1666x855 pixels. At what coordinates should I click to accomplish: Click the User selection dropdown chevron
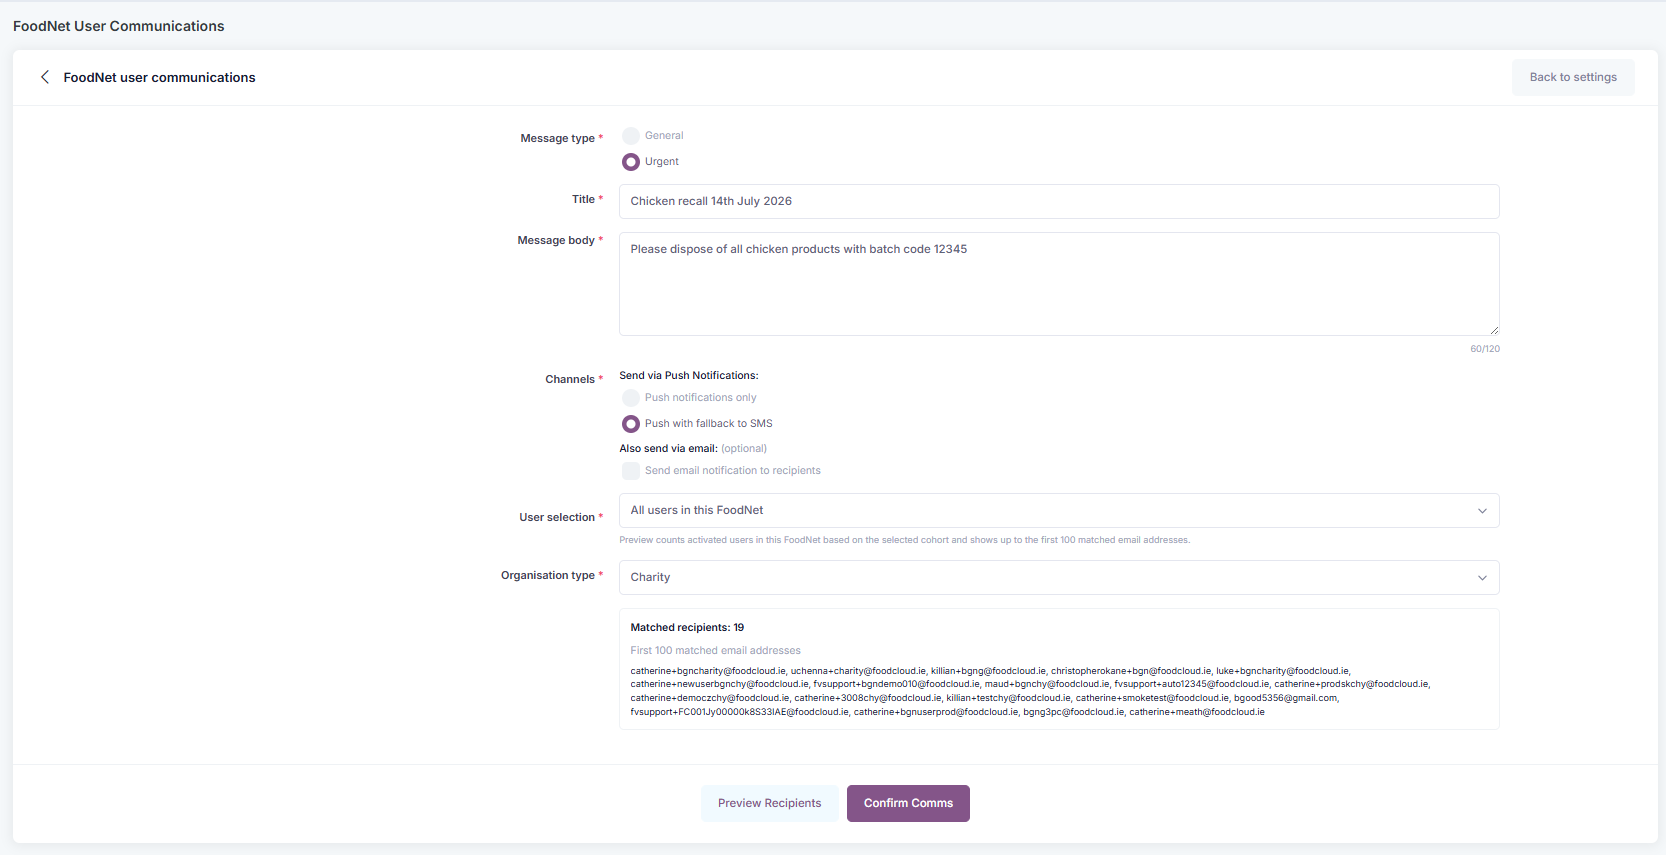tap(1482, 511)
